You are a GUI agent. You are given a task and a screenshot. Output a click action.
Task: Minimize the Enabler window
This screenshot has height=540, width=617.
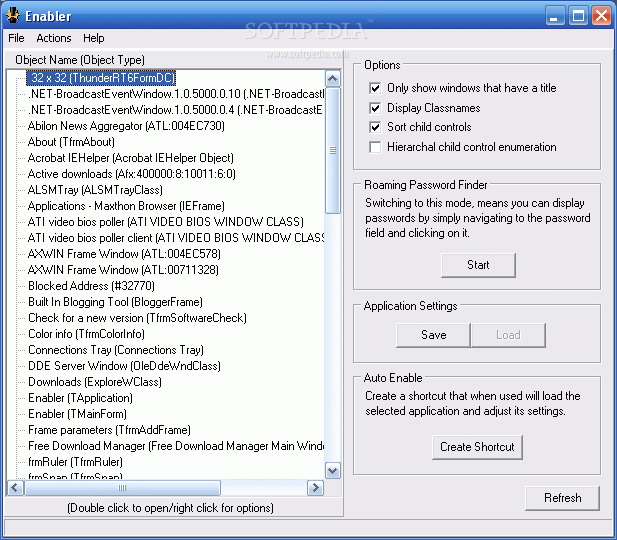pyautogui.click(x=555, y=16)
